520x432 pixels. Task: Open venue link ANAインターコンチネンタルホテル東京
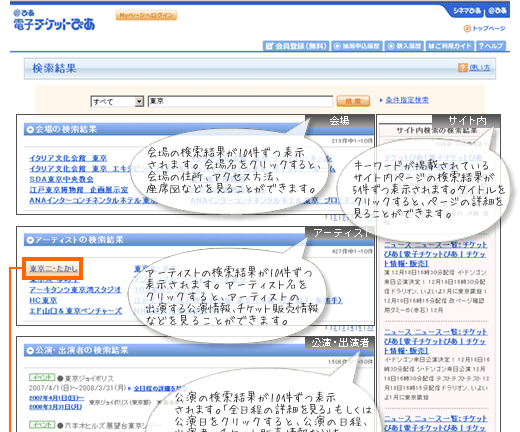93,200
